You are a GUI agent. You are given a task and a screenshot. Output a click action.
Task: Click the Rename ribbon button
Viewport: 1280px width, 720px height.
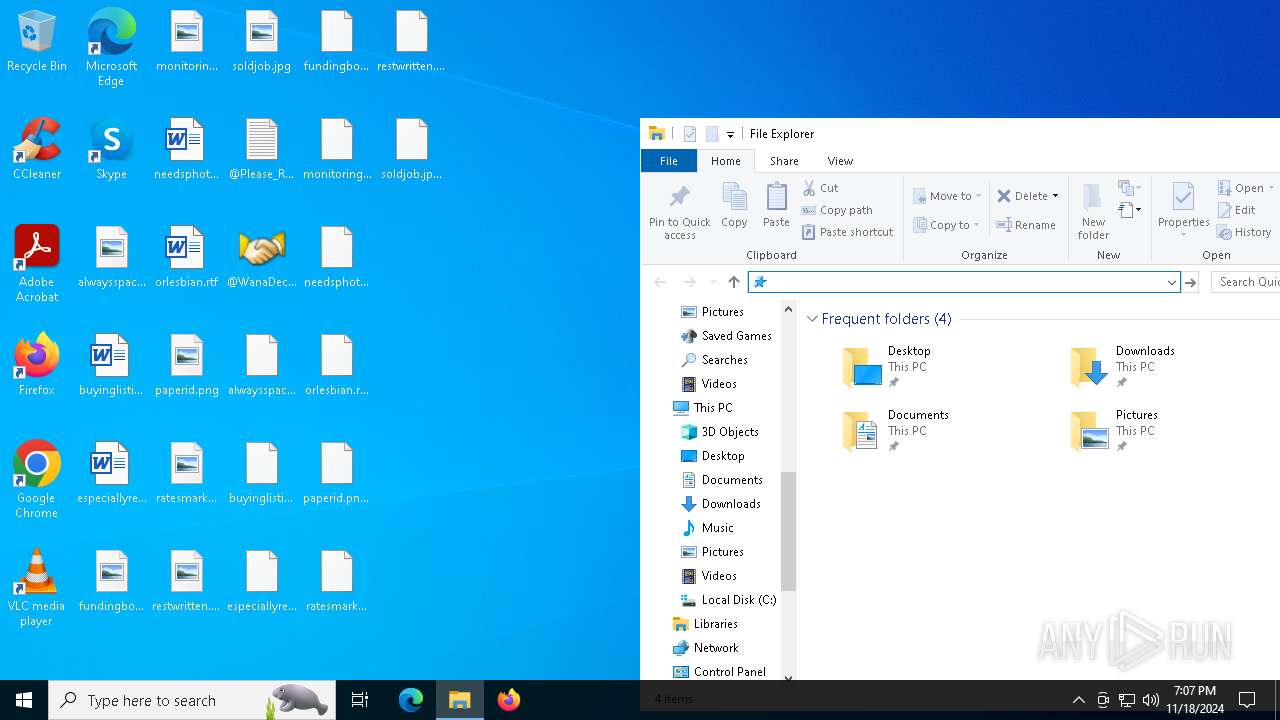click(1026, 225)
